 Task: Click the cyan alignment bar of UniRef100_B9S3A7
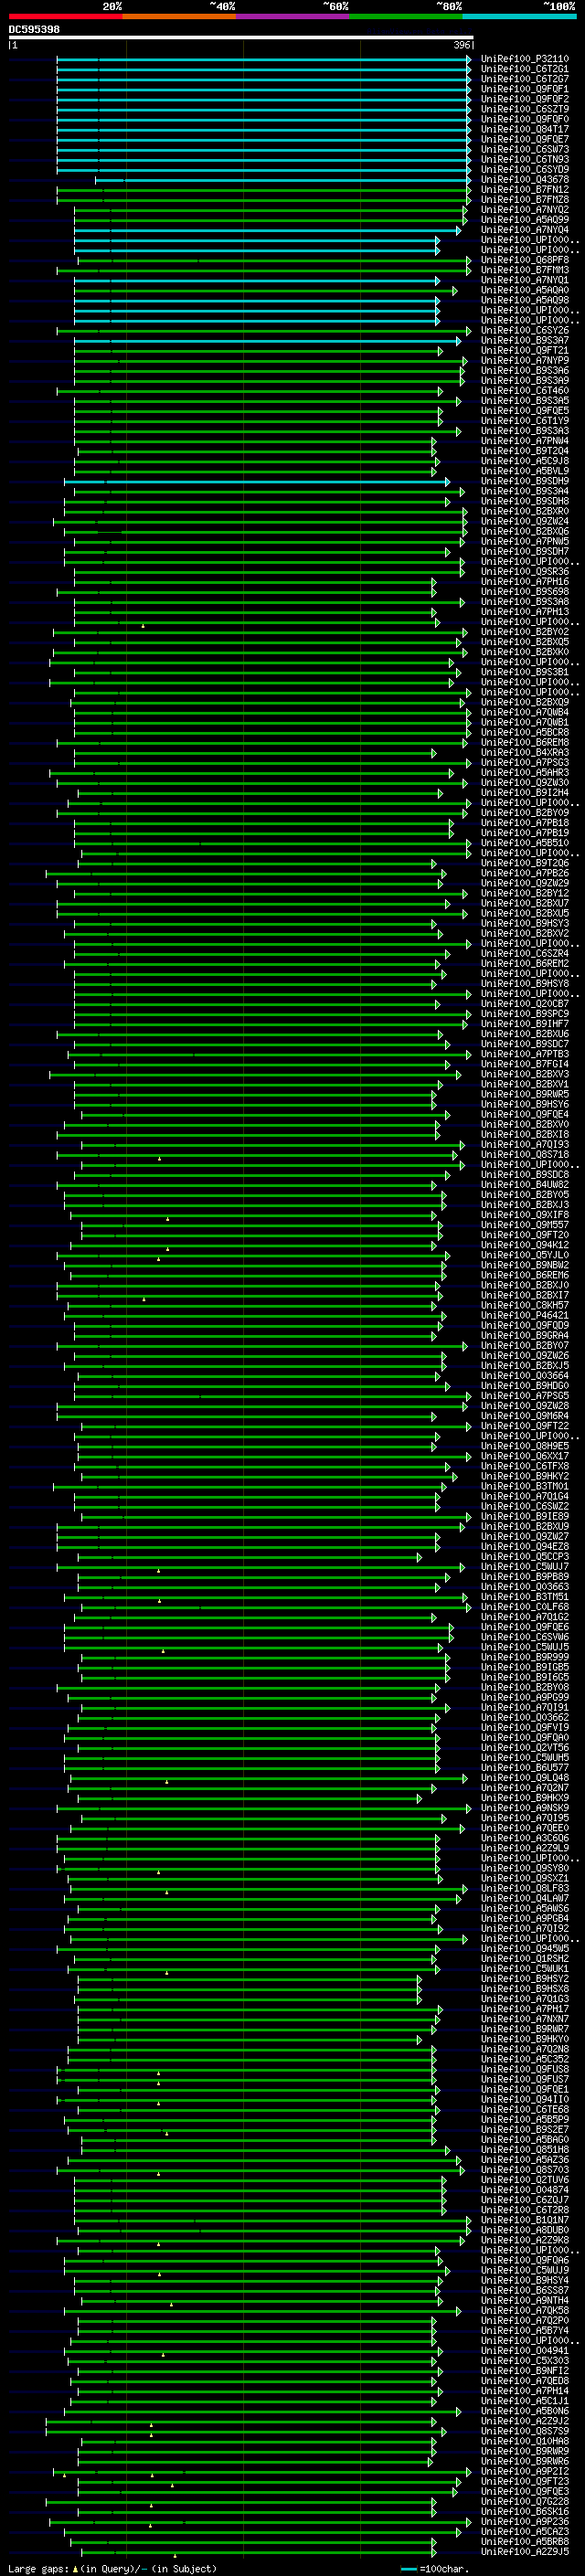[x=266, y=341]
